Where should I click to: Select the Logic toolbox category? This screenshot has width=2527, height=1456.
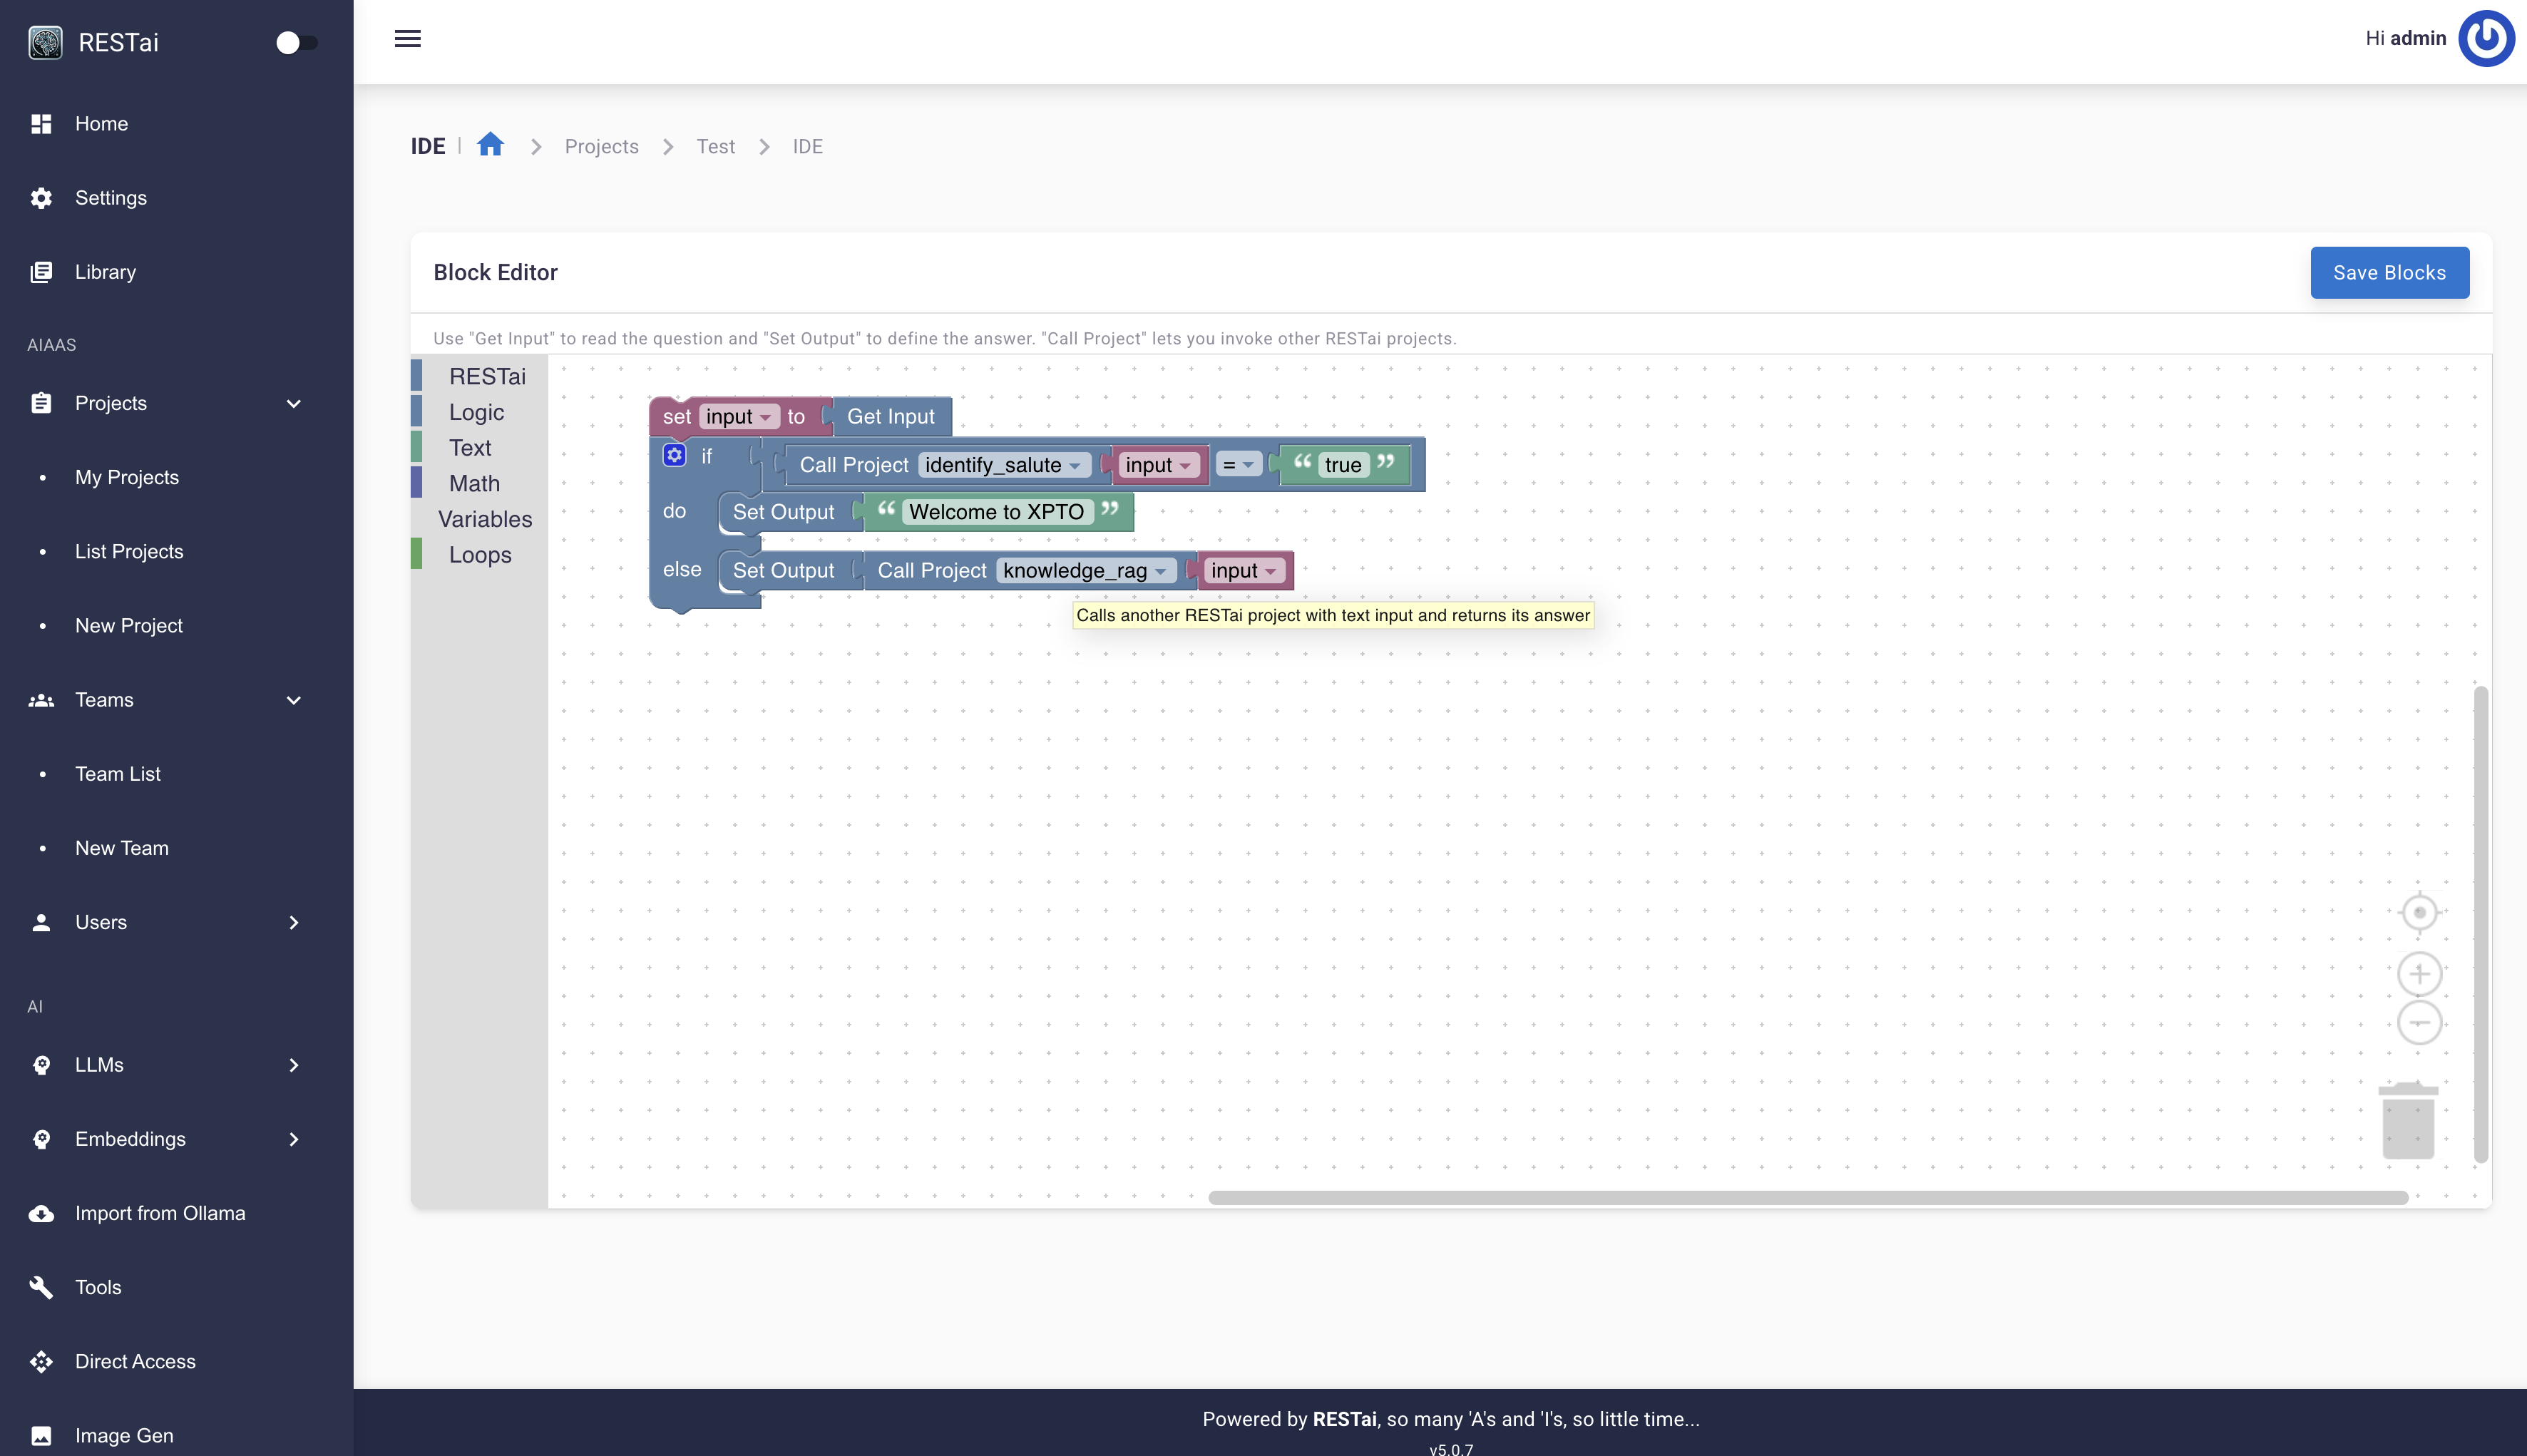476,412
